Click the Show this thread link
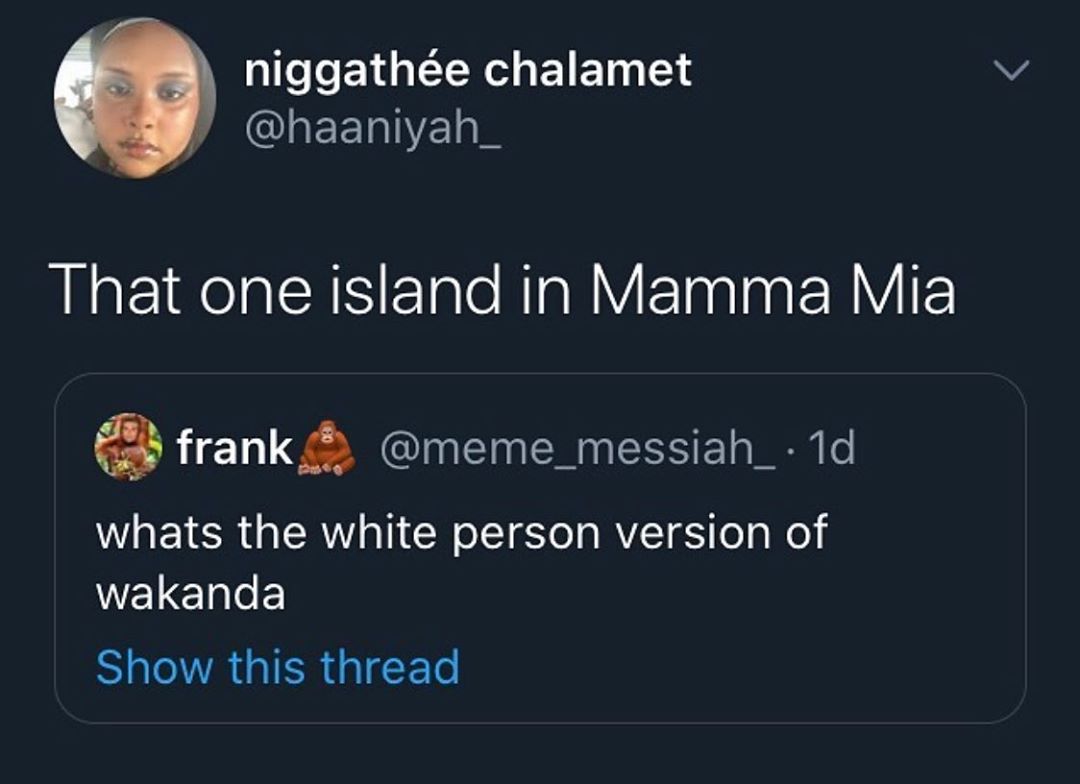Viewport: 1080px width, 784px height. 277,667
